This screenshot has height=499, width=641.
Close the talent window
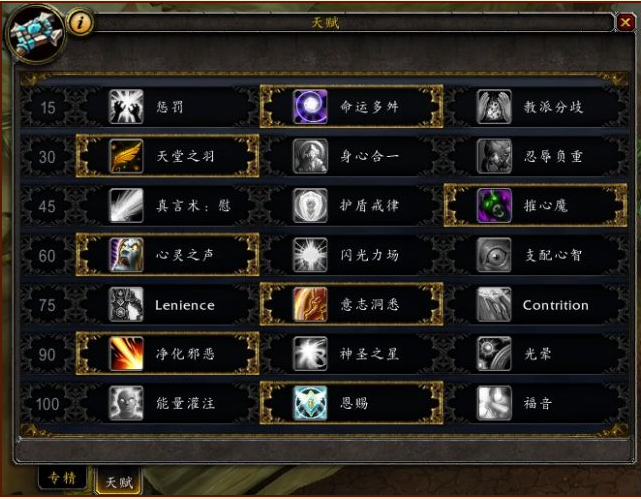click(625, 22)
